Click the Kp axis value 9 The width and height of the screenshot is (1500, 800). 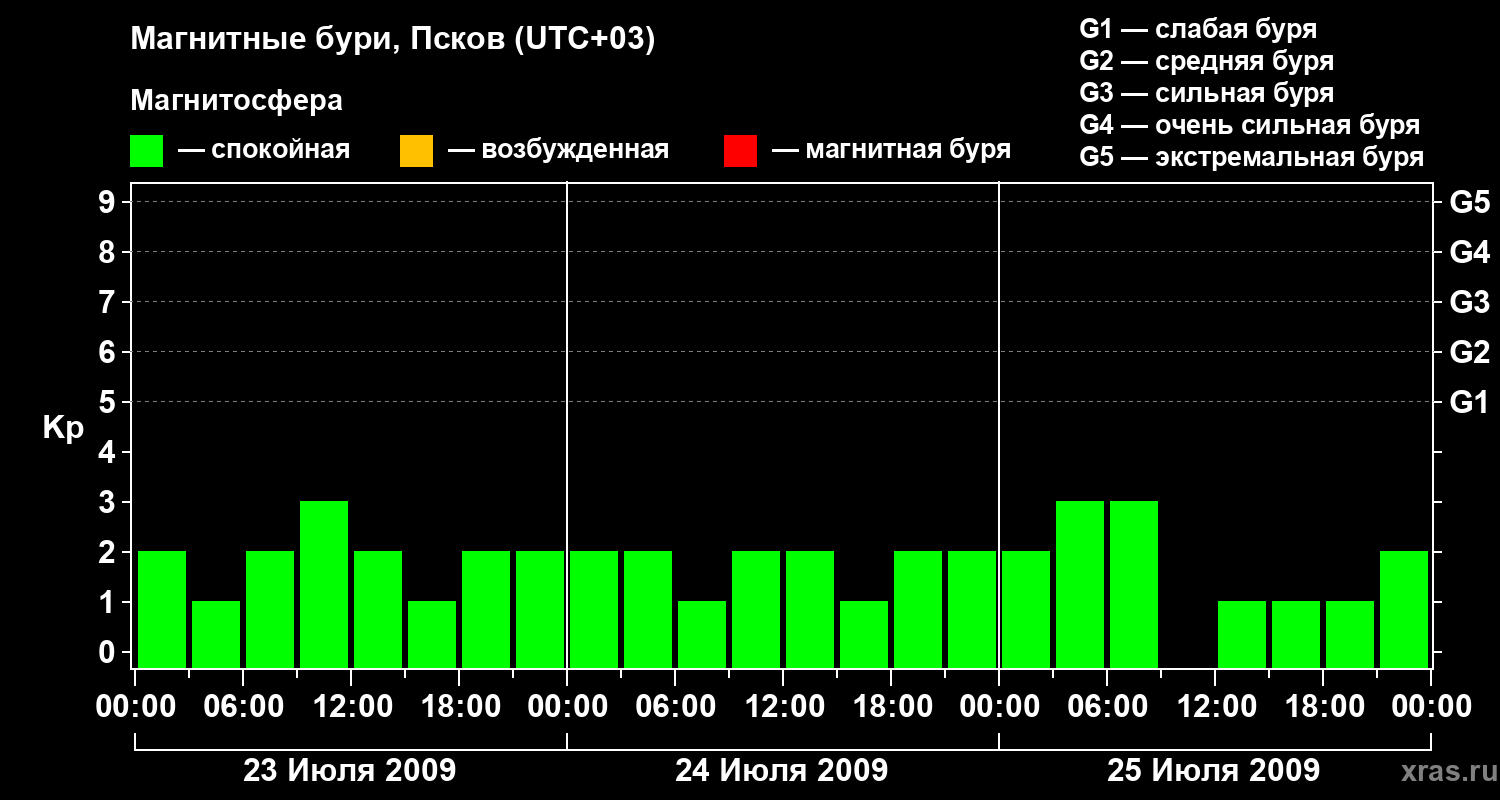(x=109, y=202)
